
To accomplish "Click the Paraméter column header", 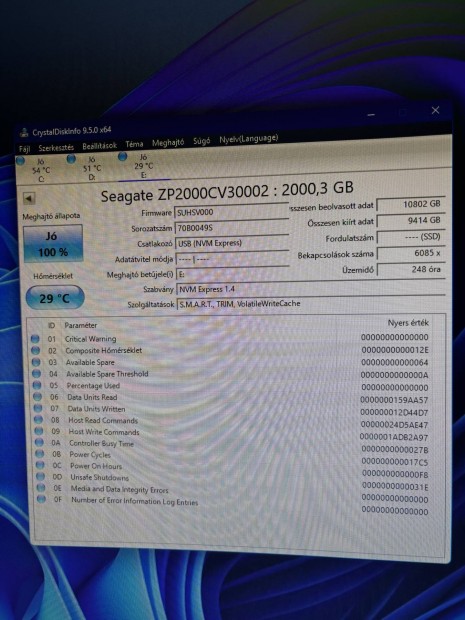I will tap(81, 325).
